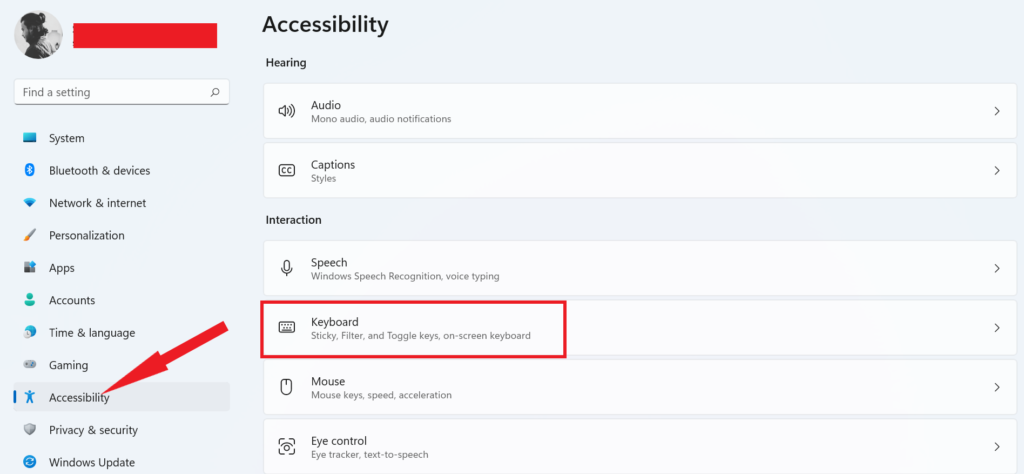Expand the Eye control row chevron

(x=997, y=447)
